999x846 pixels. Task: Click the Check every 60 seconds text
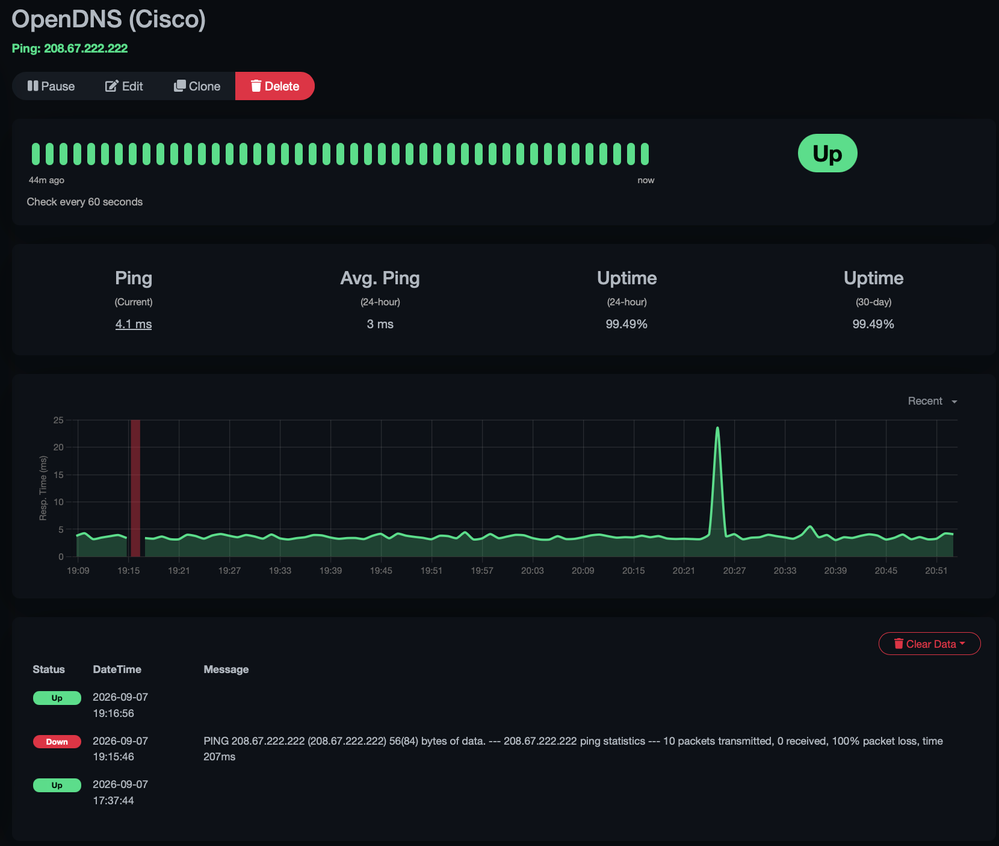click(x=85, y=202)
